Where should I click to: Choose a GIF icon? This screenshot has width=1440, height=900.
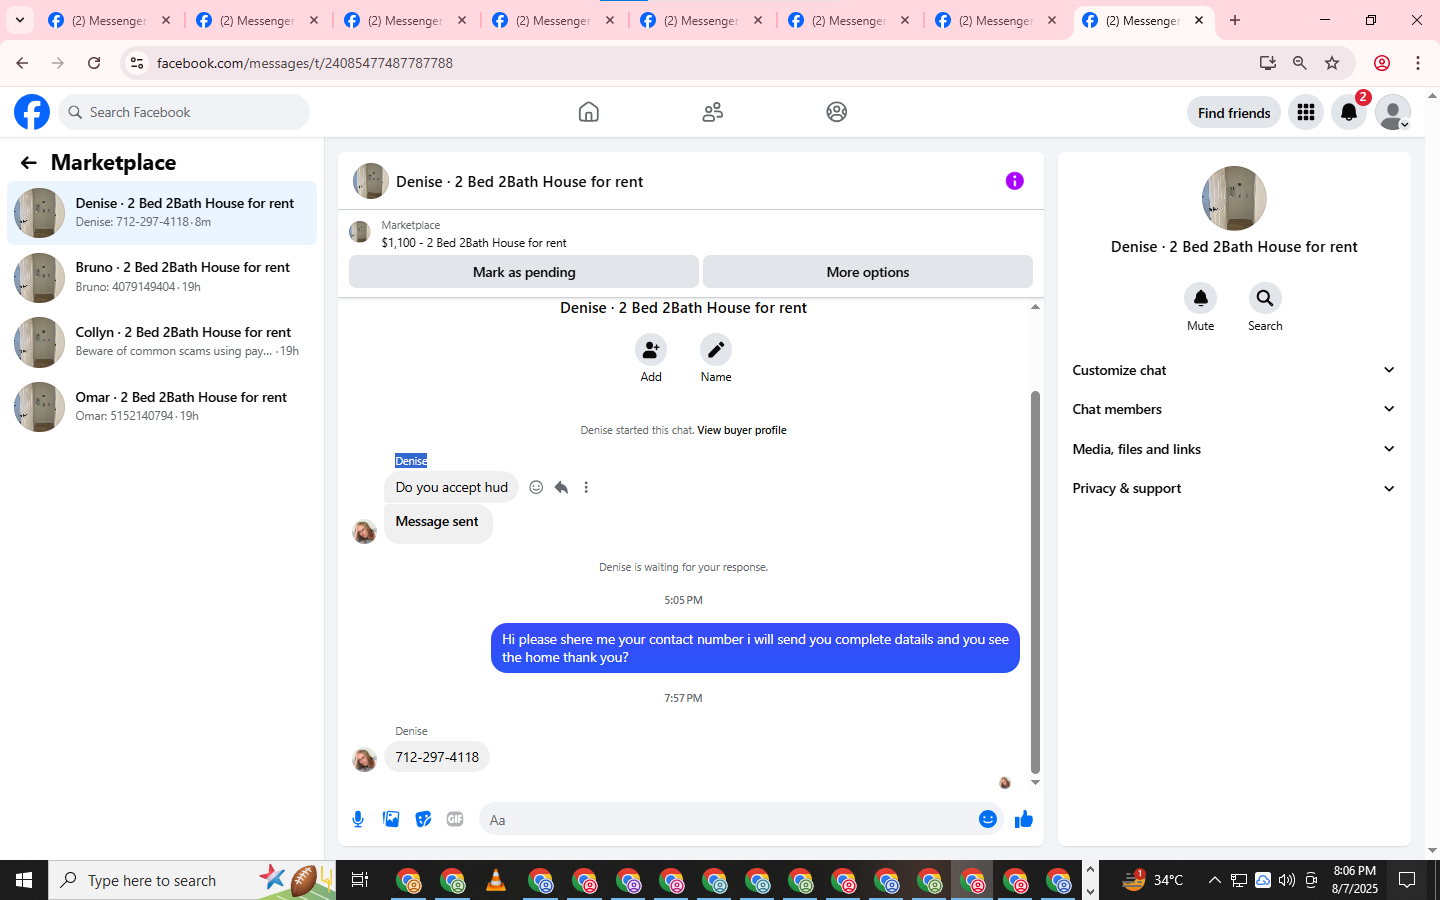coord(455,819)
